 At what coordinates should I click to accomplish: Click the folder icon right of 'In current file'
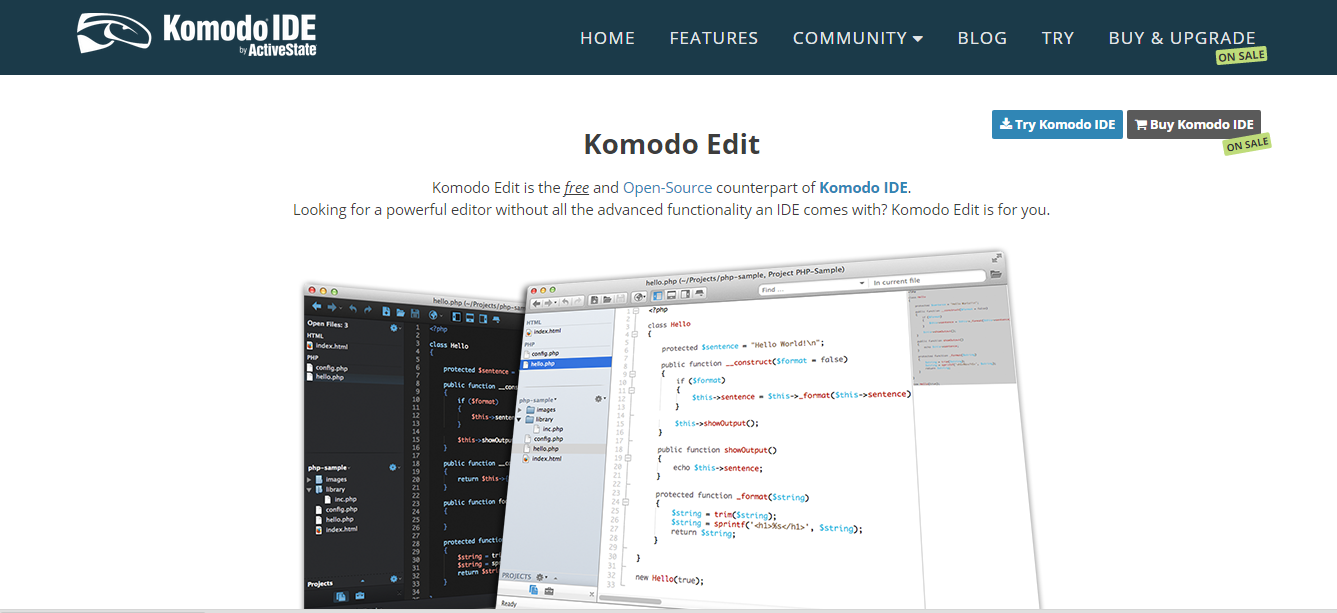995,274
